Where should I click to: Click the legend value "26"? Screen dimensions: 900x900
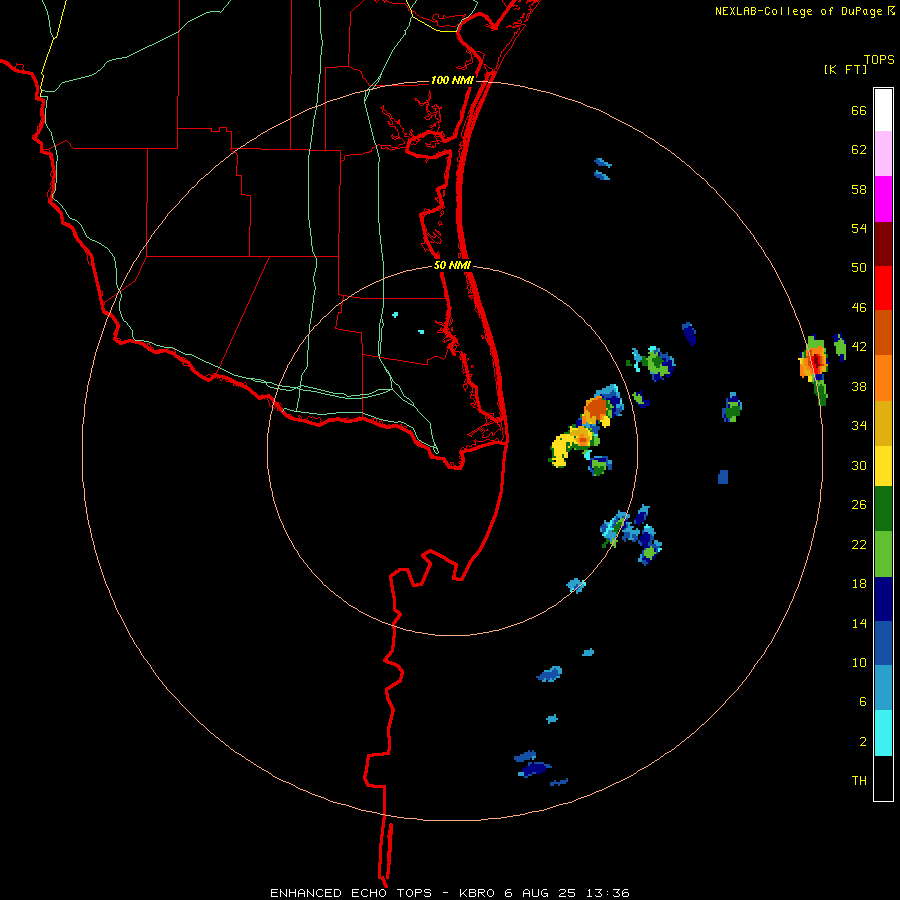tap(859, 505)
